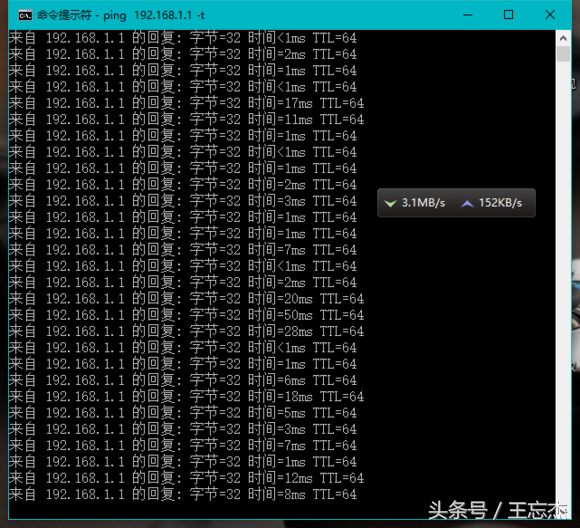580x528 pixels.
Task: Click the 152KB/s upload speed value
Action: (500, 203)
